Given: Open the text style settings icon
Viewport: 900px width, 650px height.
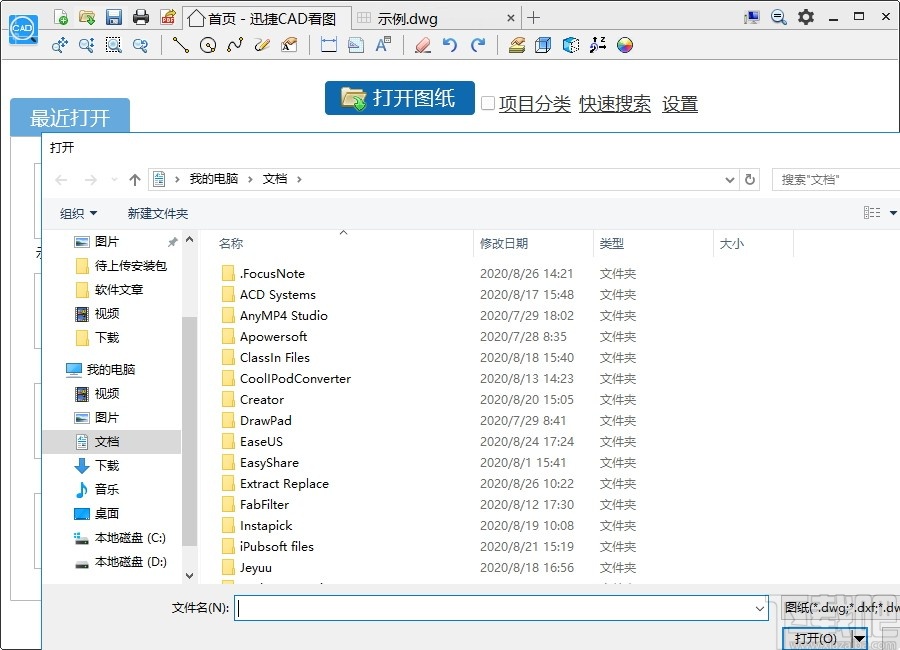Looking at the screenshot, I should tap(383, 45).
